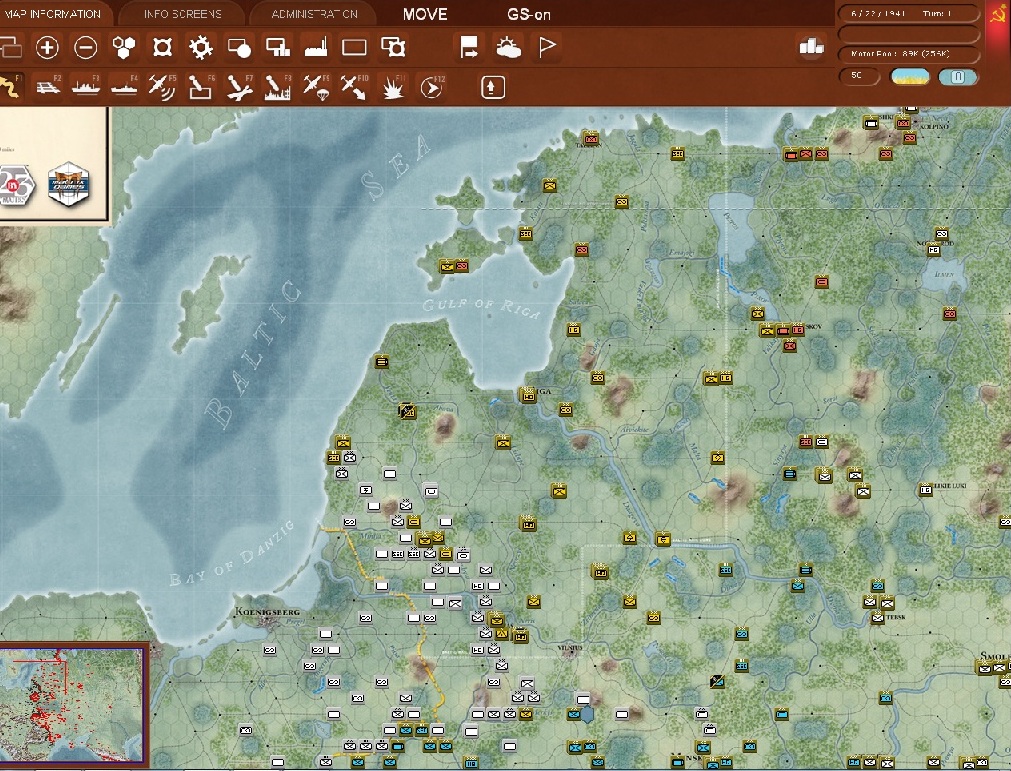Toggle the hex grid honeycomb icon
This screenshot has height=771, width=1011.
click(x=124, y=48)
